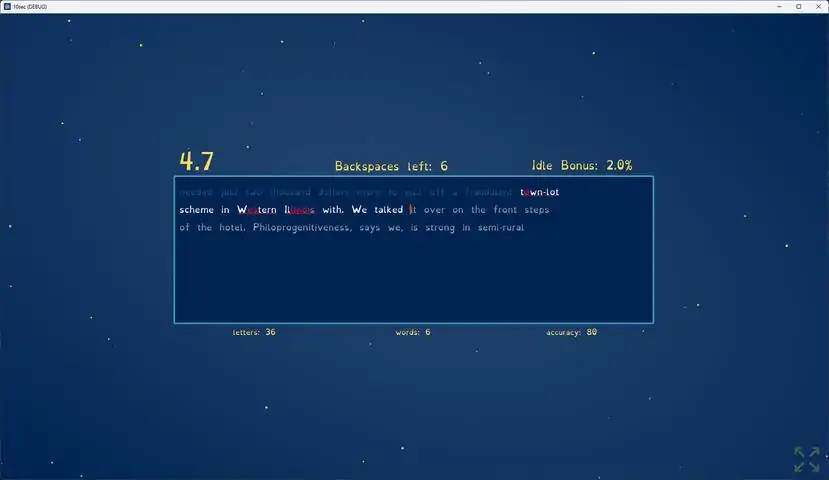Click the word "with." in the passage
829x480 pixels.
[x=333, y=210]
